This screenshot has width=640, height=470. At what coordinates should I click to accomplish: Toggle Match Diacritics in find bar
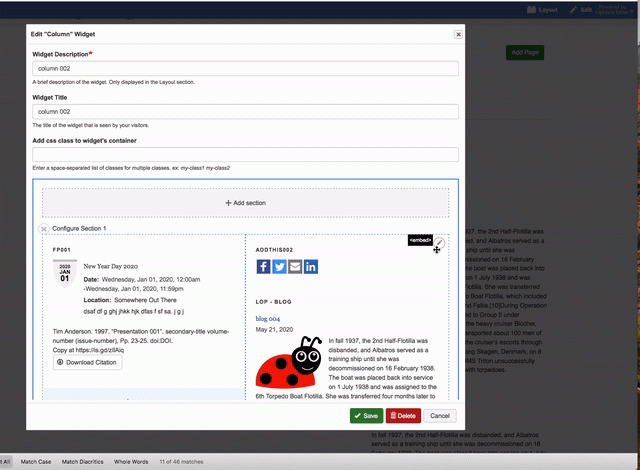click(82, 462)
